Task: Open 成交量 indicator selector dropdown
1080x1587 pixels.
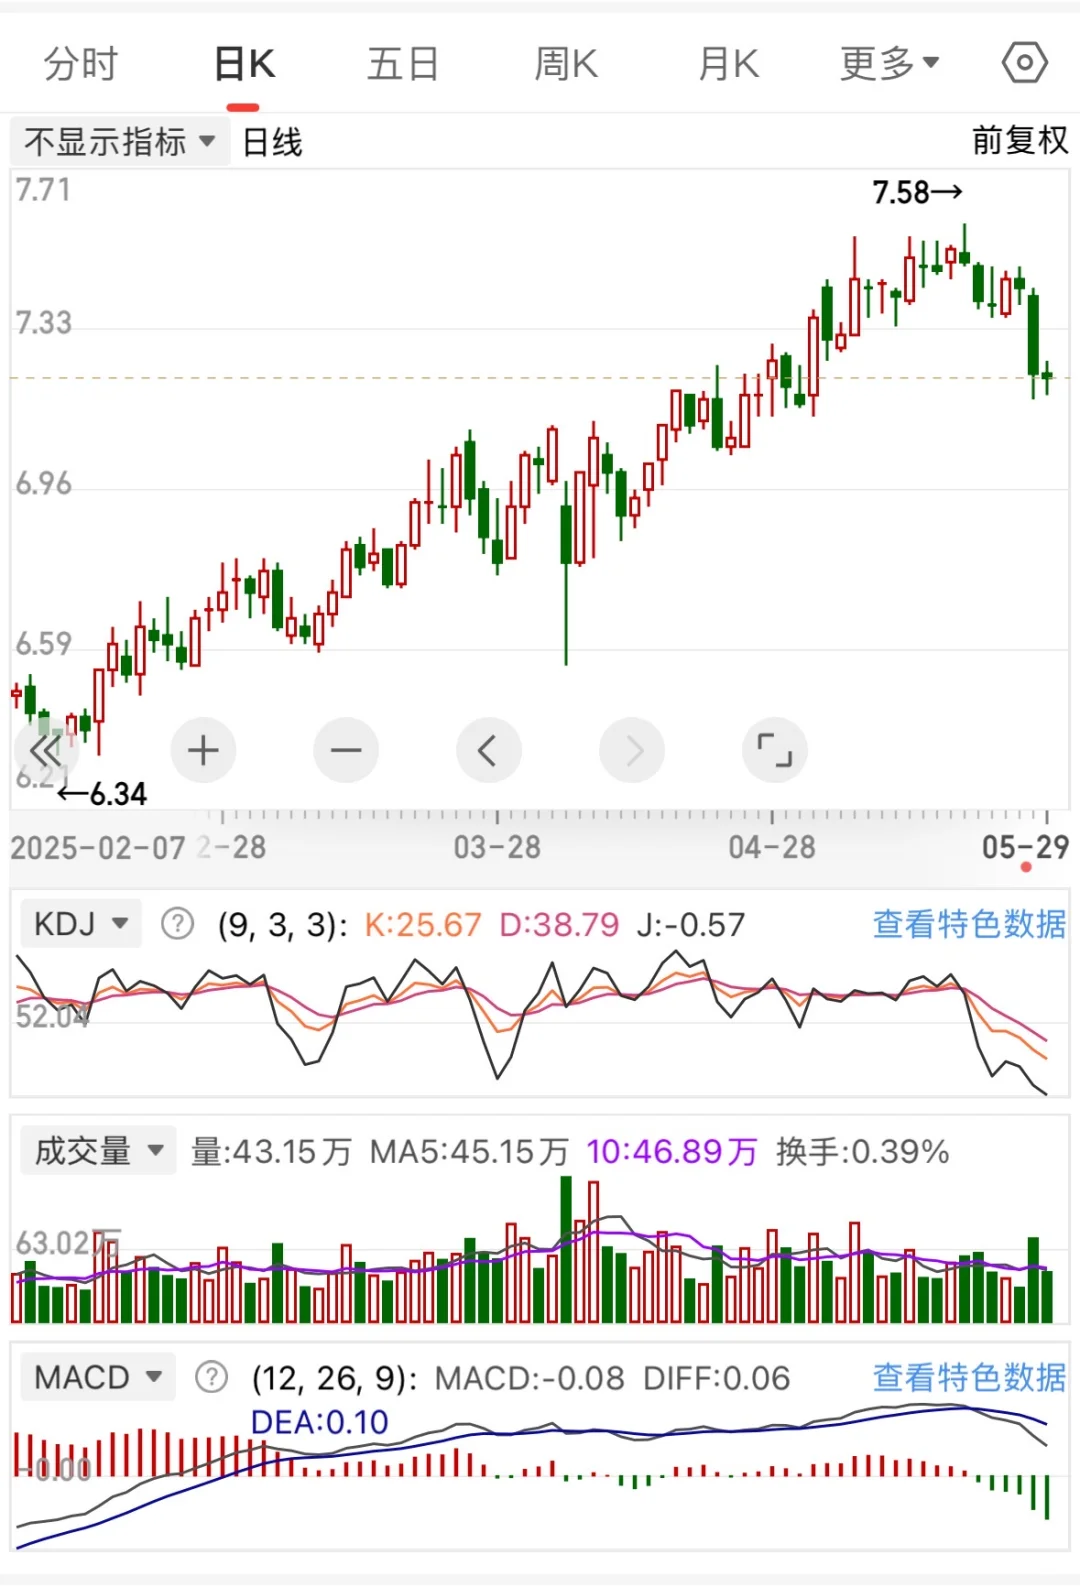Action: pyautogui.click(x=98, y=1150)
